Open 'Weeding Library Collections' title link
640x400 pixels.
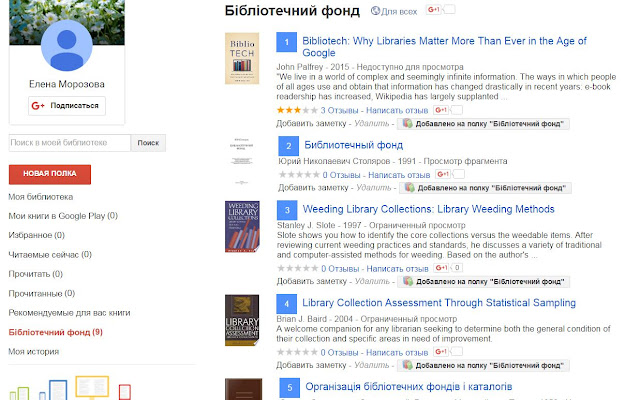429,209
